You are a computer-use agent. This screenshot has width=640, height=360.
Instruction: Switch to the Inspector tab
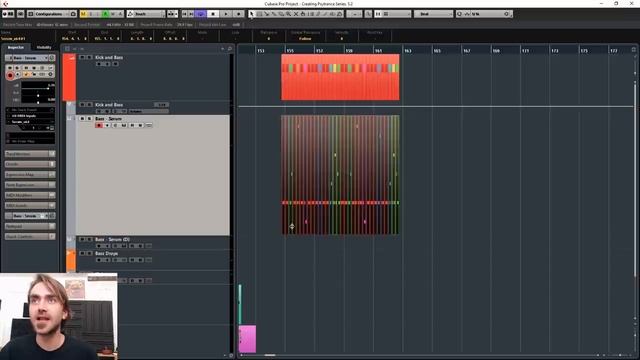(16, 47)
